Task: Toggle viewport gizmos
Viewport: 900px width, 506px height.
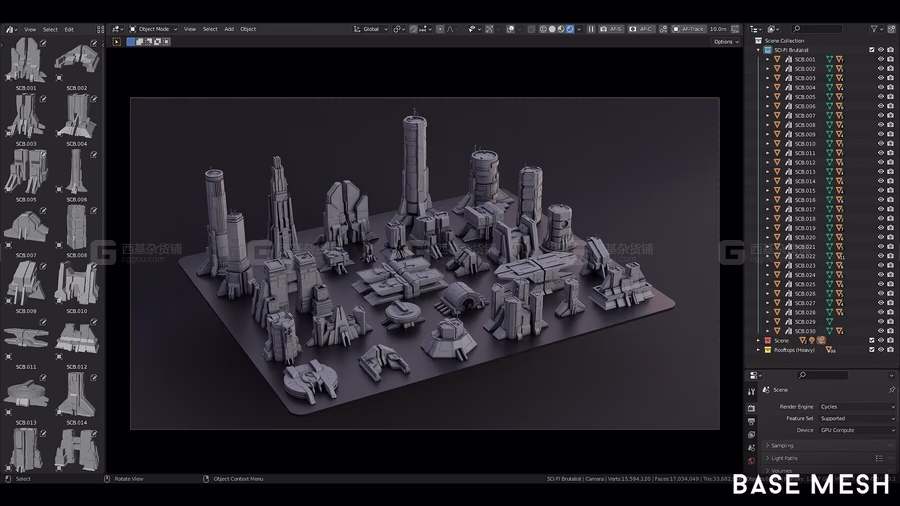Action: [x=489, y=29]
